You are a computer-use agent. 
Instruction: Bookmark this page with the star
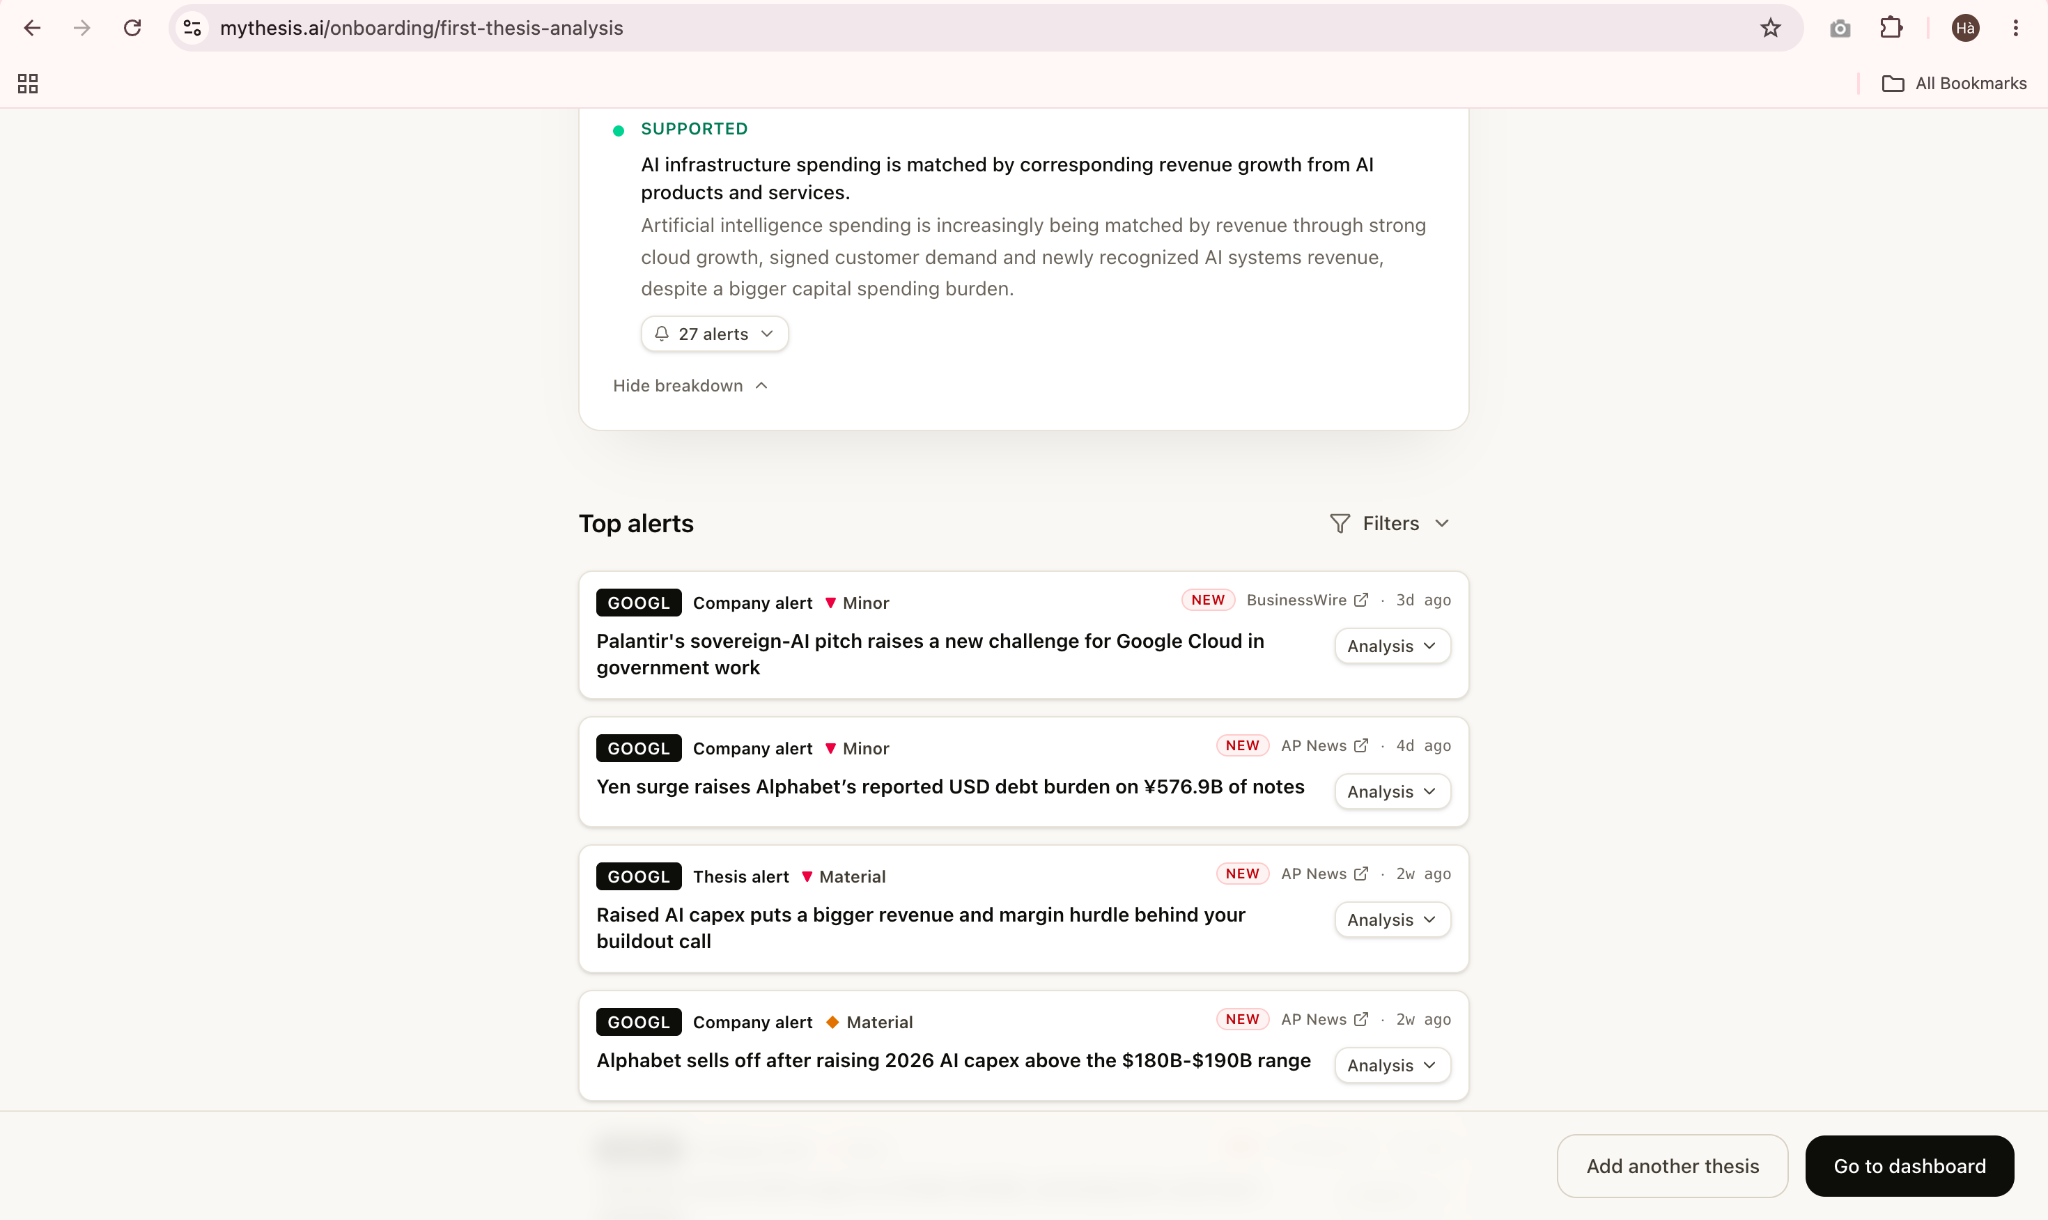1770,28
